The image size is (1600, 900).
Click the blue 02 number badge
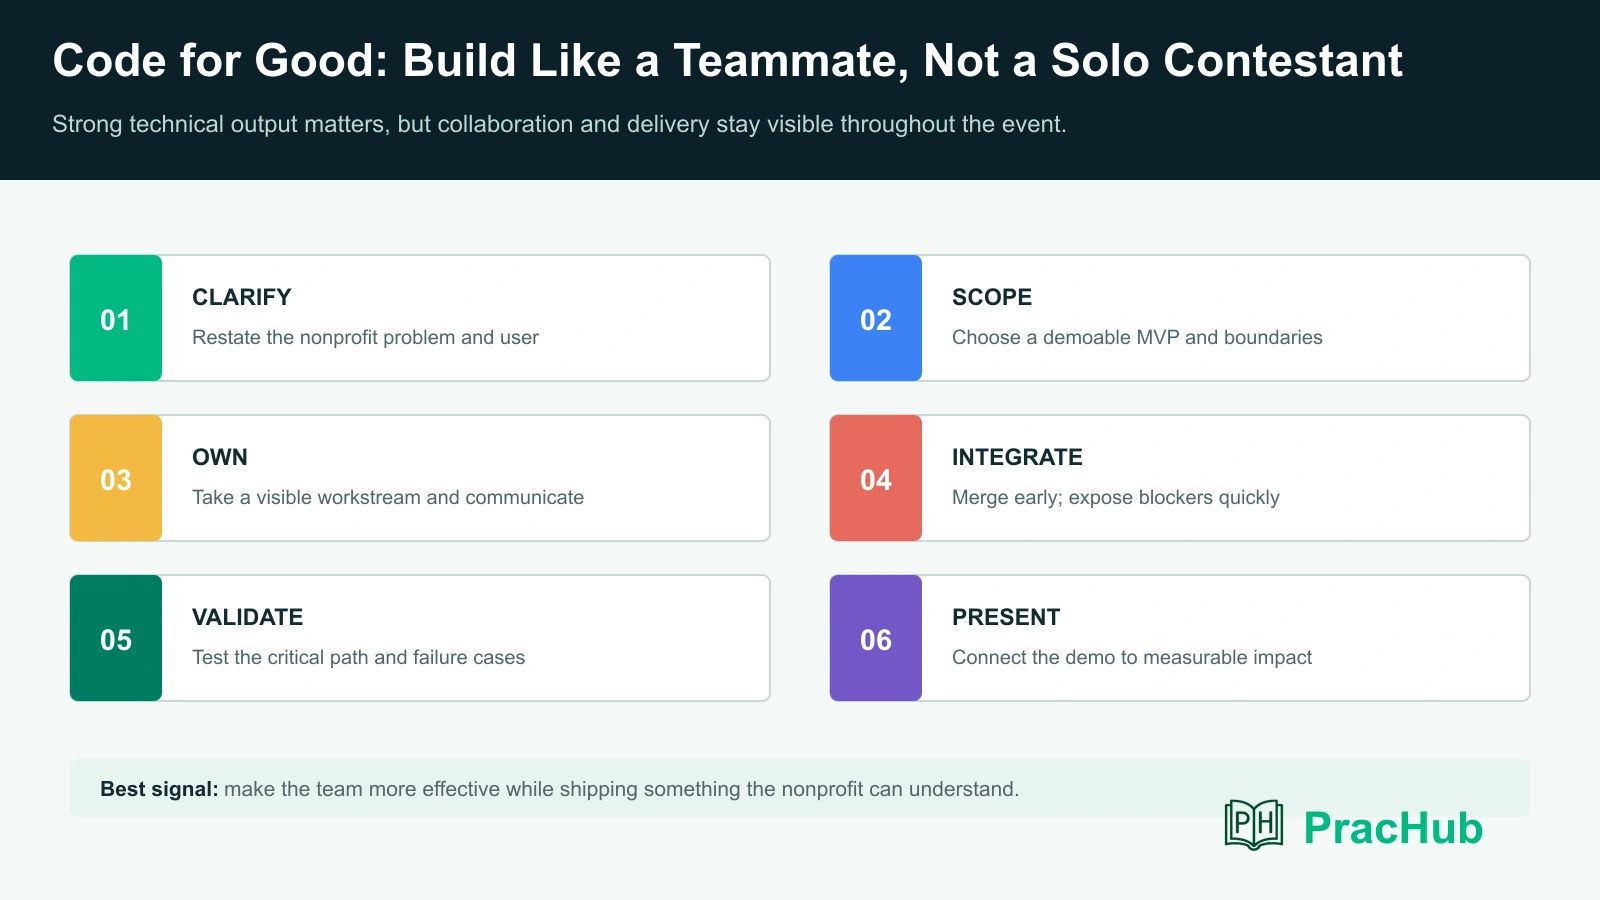[876, 318]
